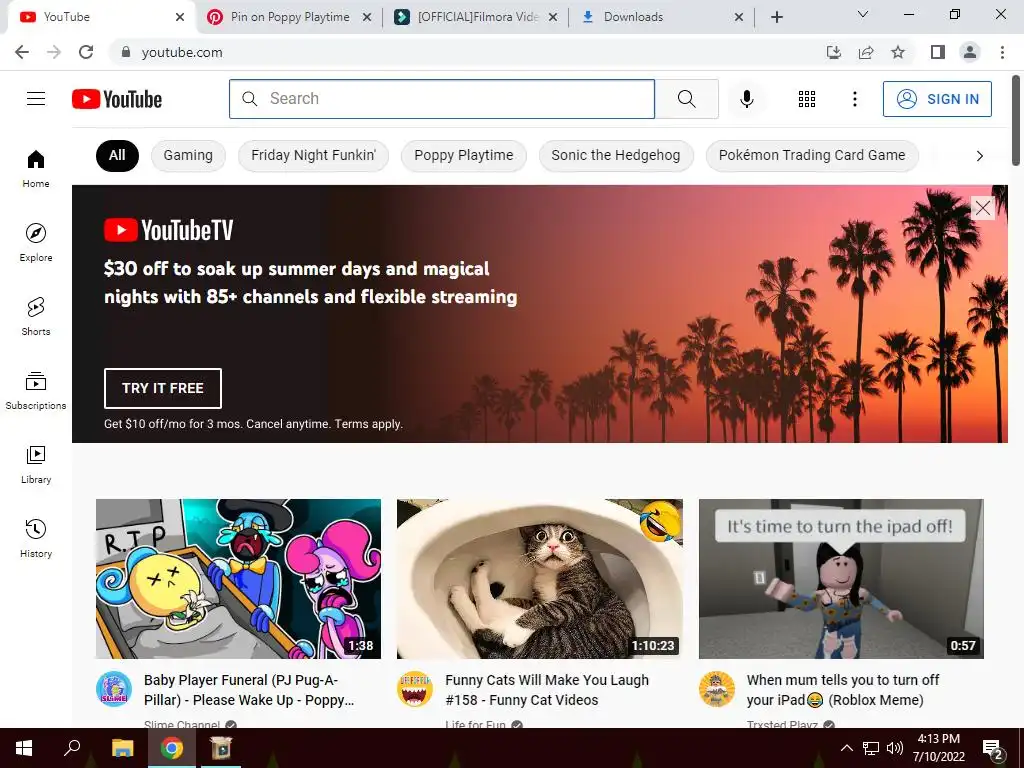1024x768 pixels.
Task: Click Chrome icon in taskbar
Action: coord(172,748)
